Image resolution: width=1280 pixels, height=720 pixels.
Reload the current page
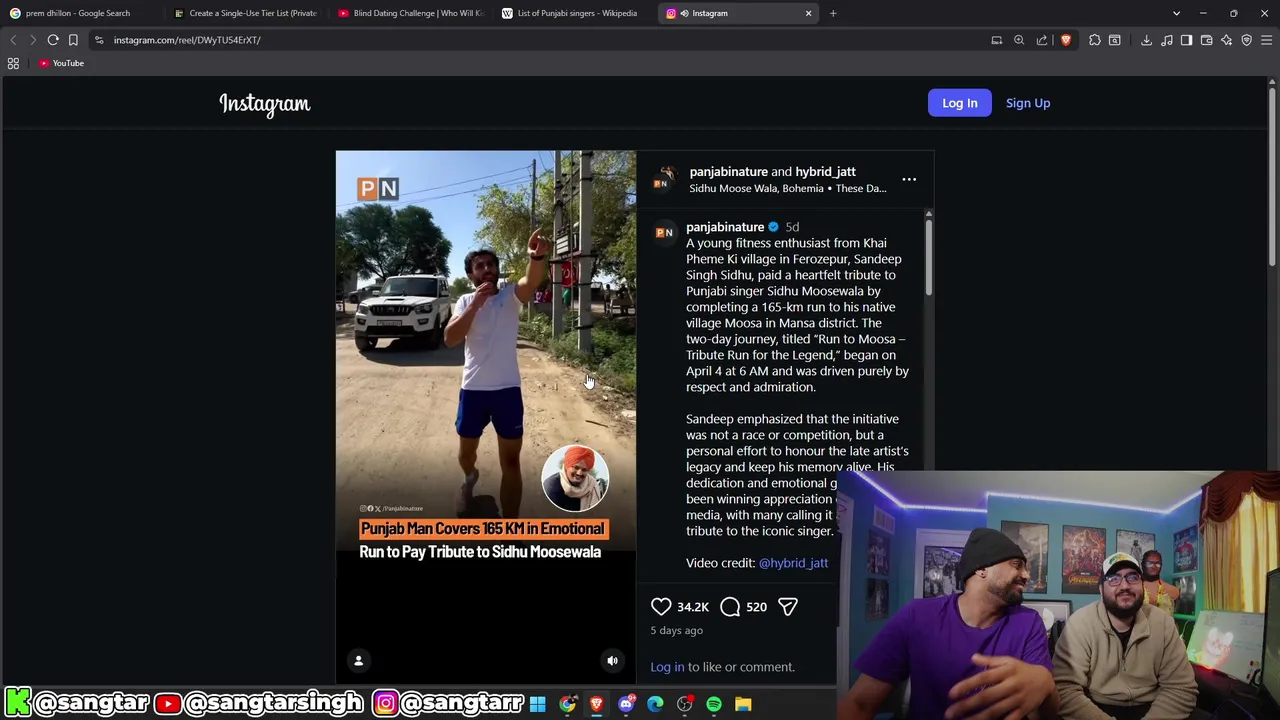[53, 40]
